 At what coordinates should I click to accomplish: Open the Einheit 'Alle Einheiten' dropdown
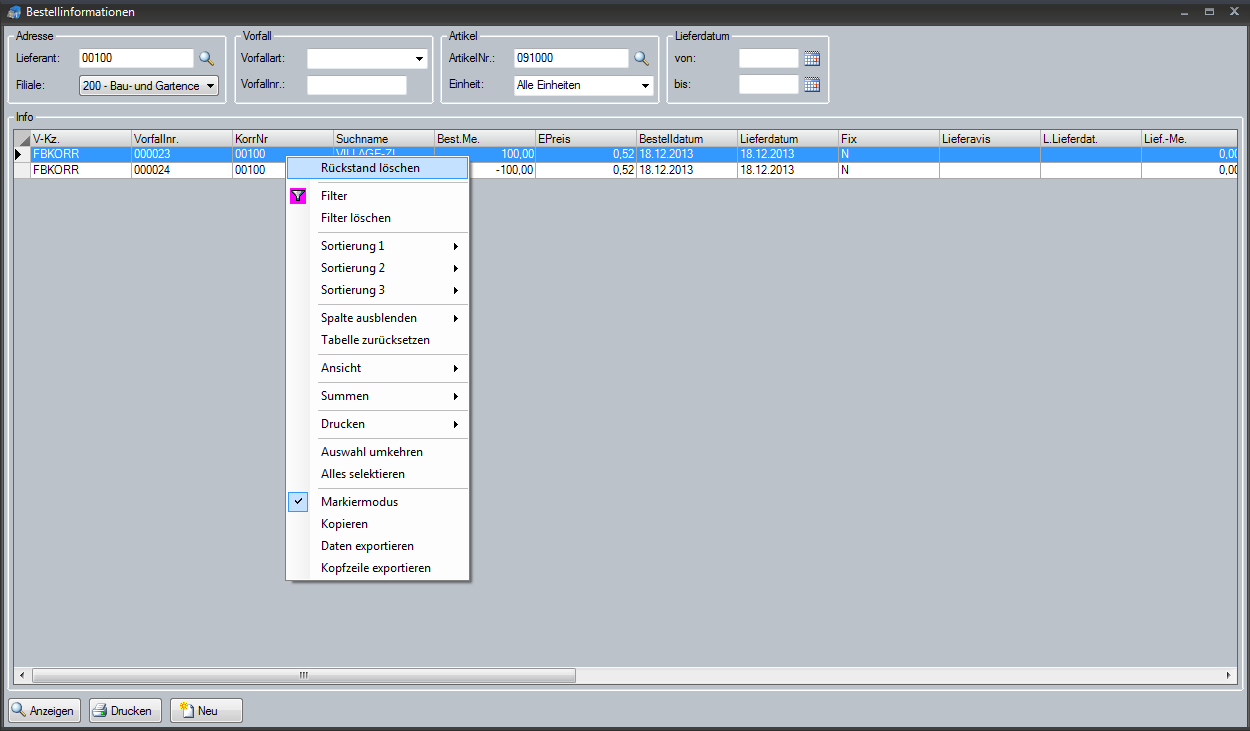pyautogui.click(x=583, y=86)
